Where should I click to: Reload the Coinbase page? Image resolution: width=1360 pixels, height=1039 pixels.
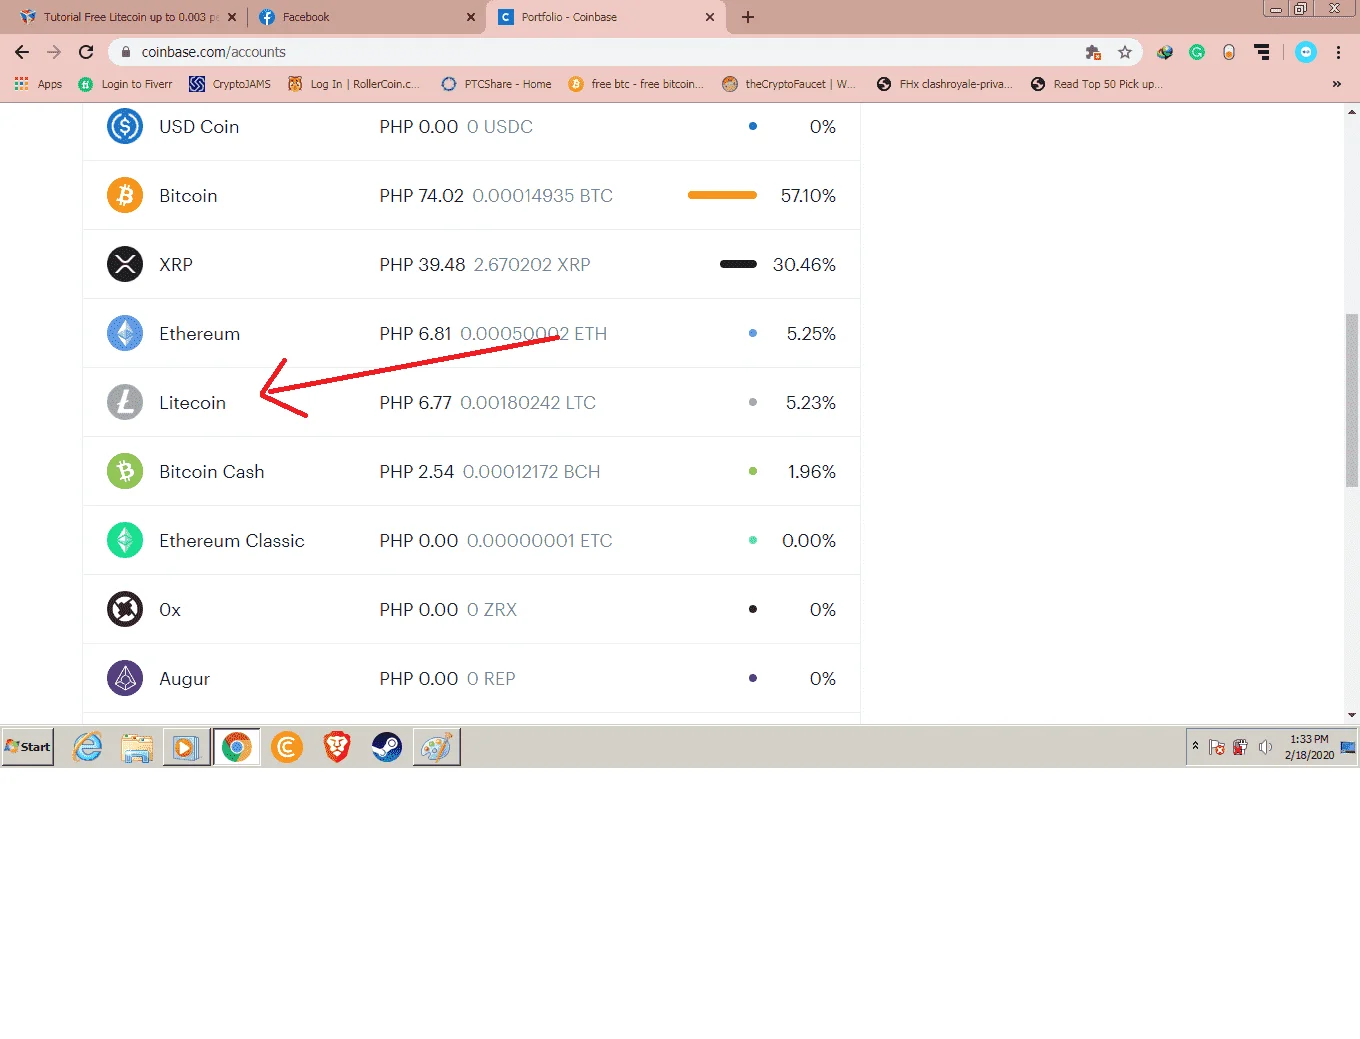coord(86,52)
